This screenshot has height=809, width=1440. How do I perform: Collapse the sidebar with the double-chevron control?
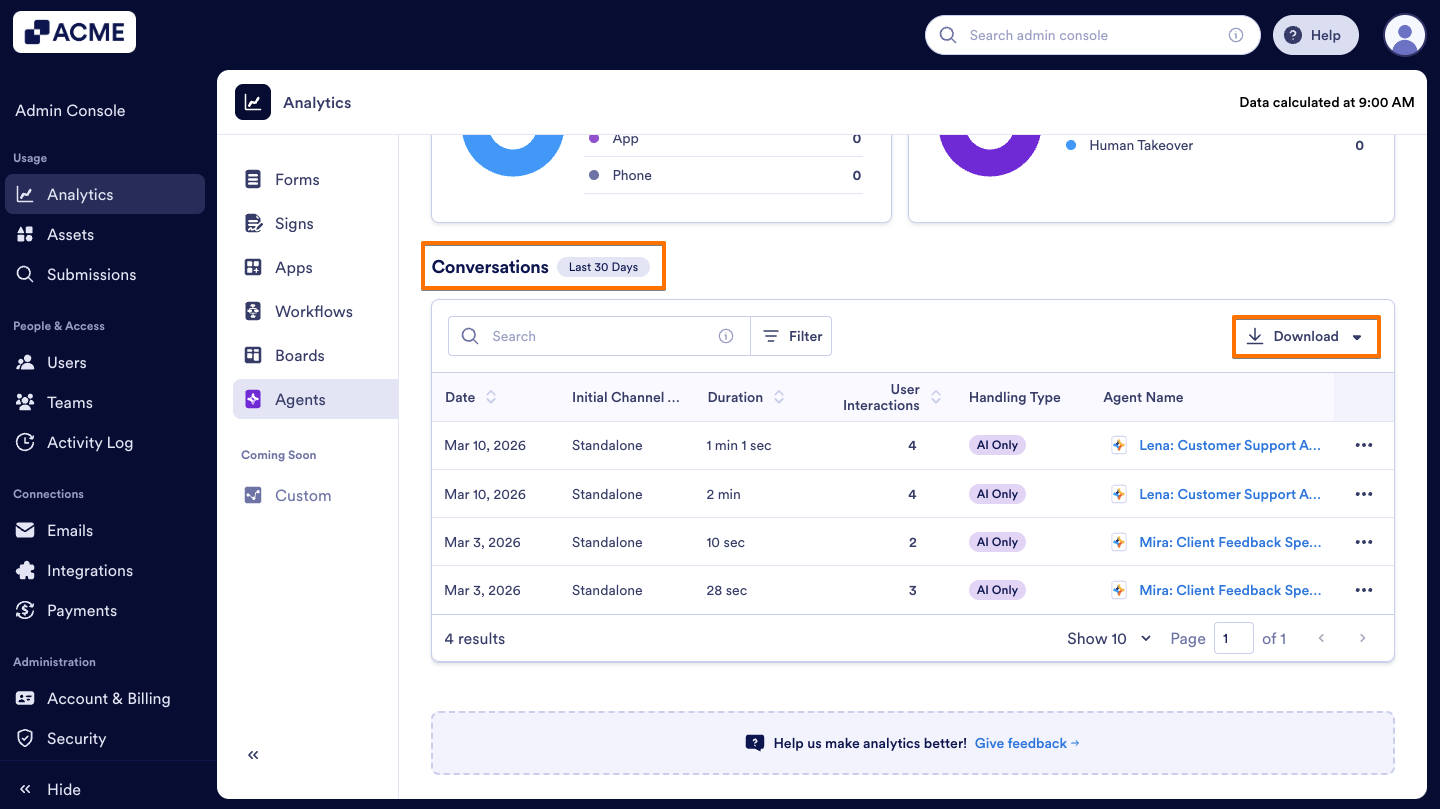tap(252, 754)
